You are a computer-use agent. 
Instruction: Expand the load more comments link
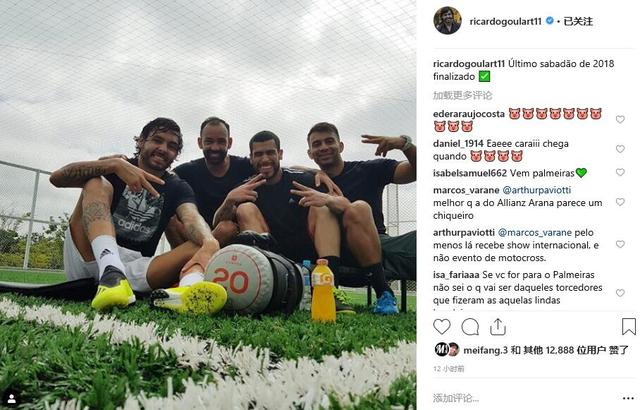click(x=462, y=95)
